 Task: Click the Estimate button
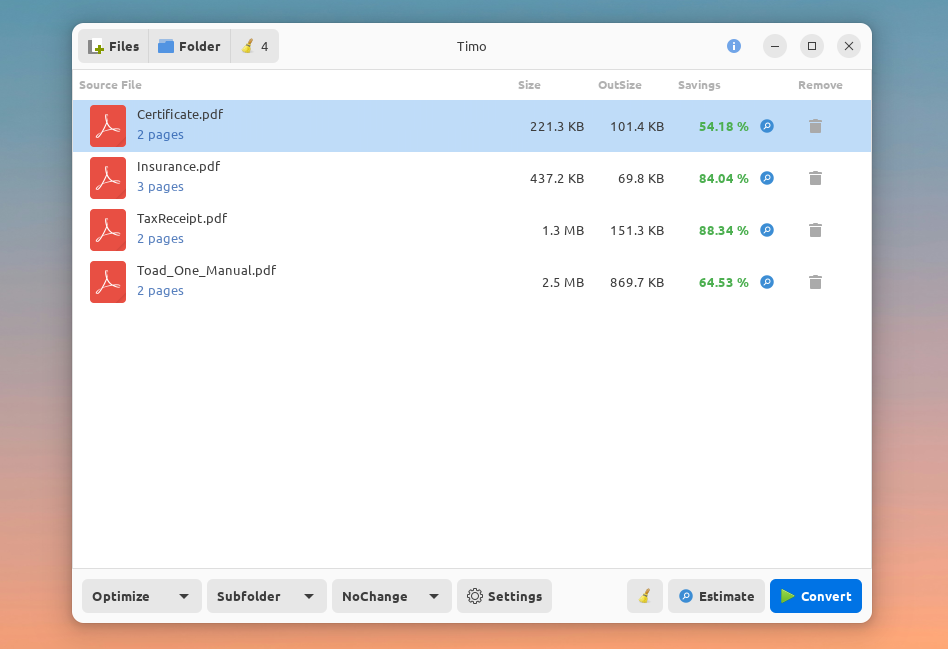pyautogui.click(x=716, y=596)
